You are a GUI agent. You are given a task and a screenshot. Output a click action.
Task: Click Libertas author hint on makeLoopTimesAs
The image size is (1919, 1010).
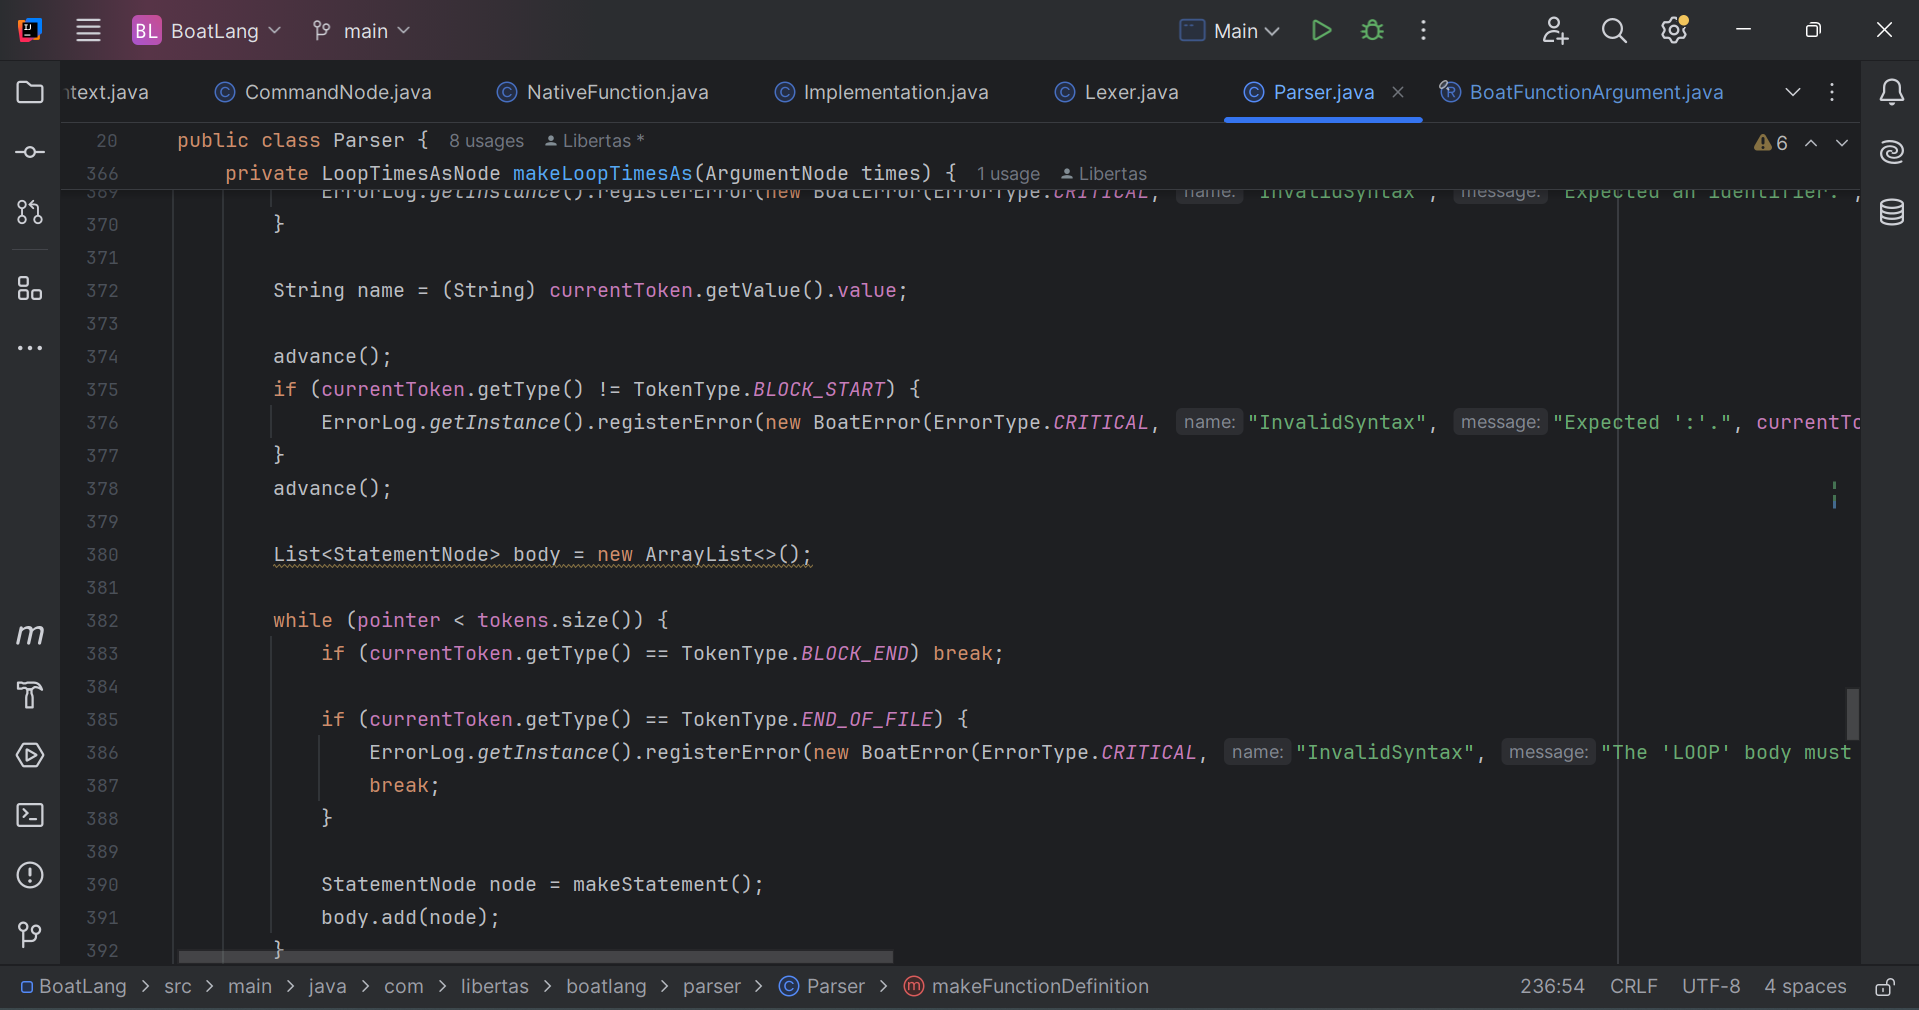(1104, 174)
